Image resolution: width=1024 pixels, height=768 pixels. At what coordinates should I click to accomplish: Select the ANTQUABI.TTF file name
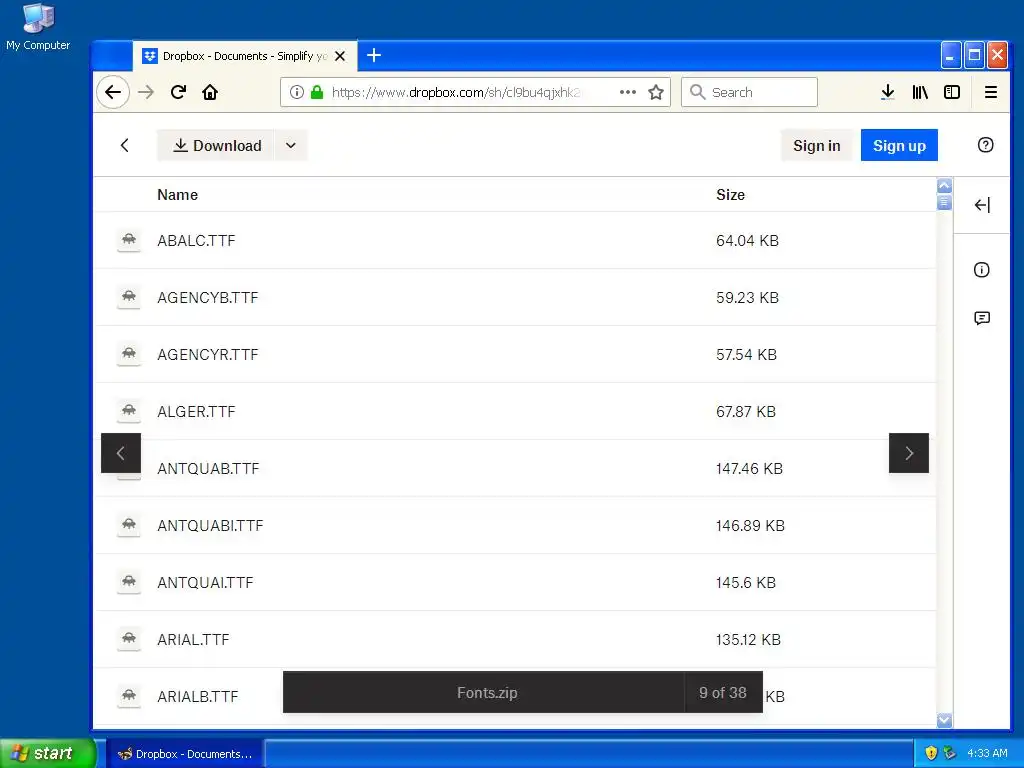click(210, 525)
